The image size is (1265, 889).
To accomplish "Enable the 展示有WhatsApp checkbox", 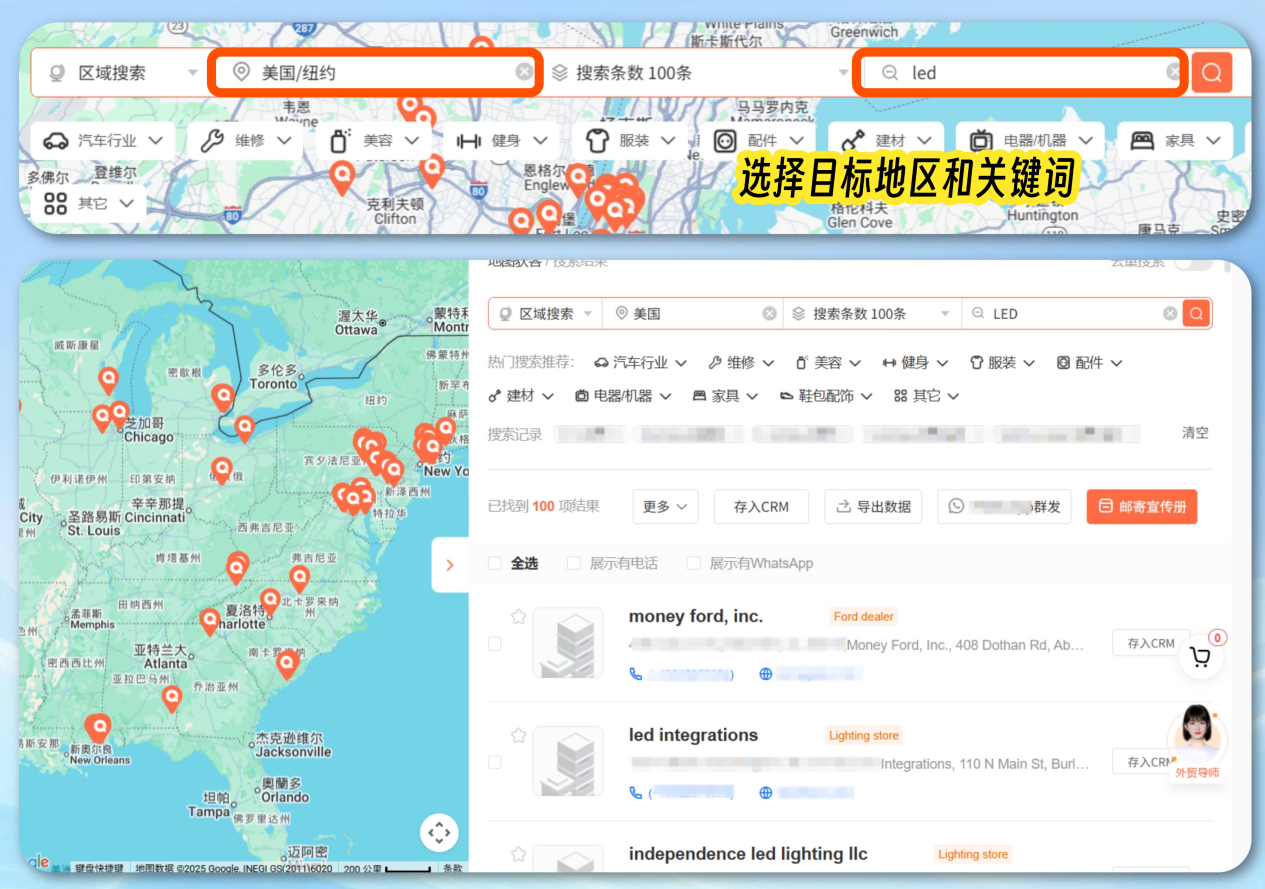I will (693, 563).
